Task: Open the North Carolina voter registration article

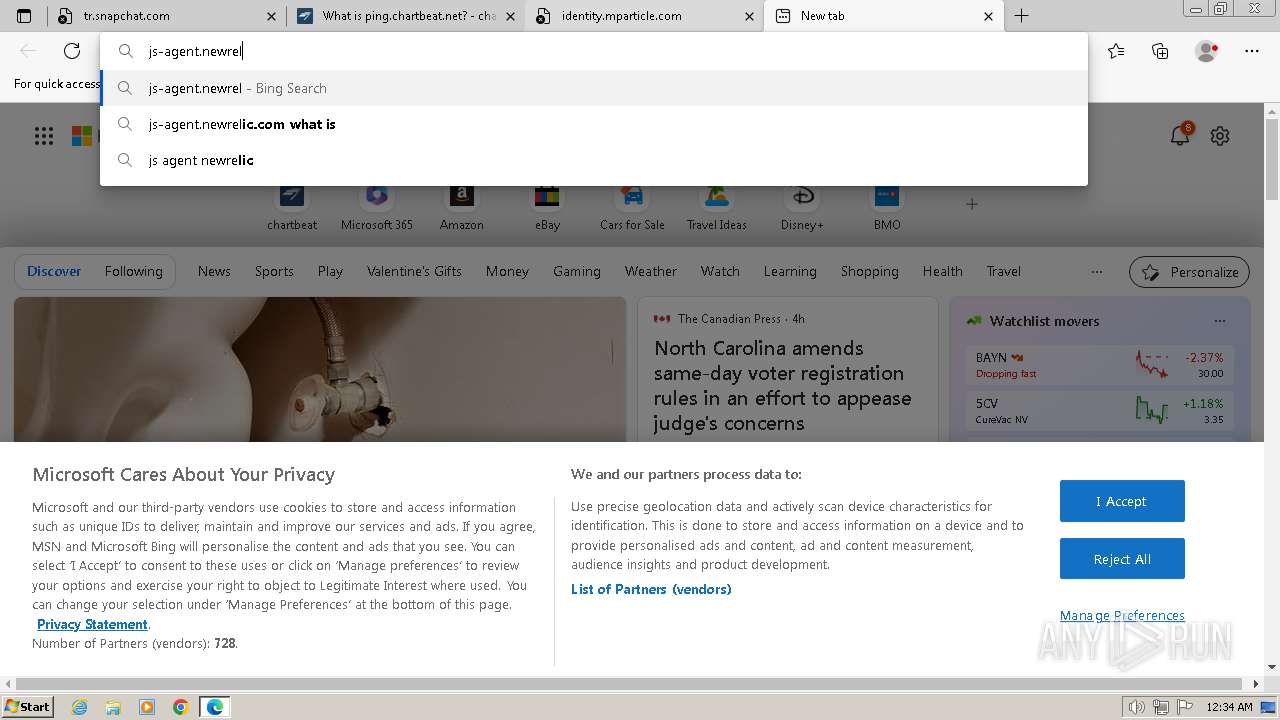Action: 783,385
